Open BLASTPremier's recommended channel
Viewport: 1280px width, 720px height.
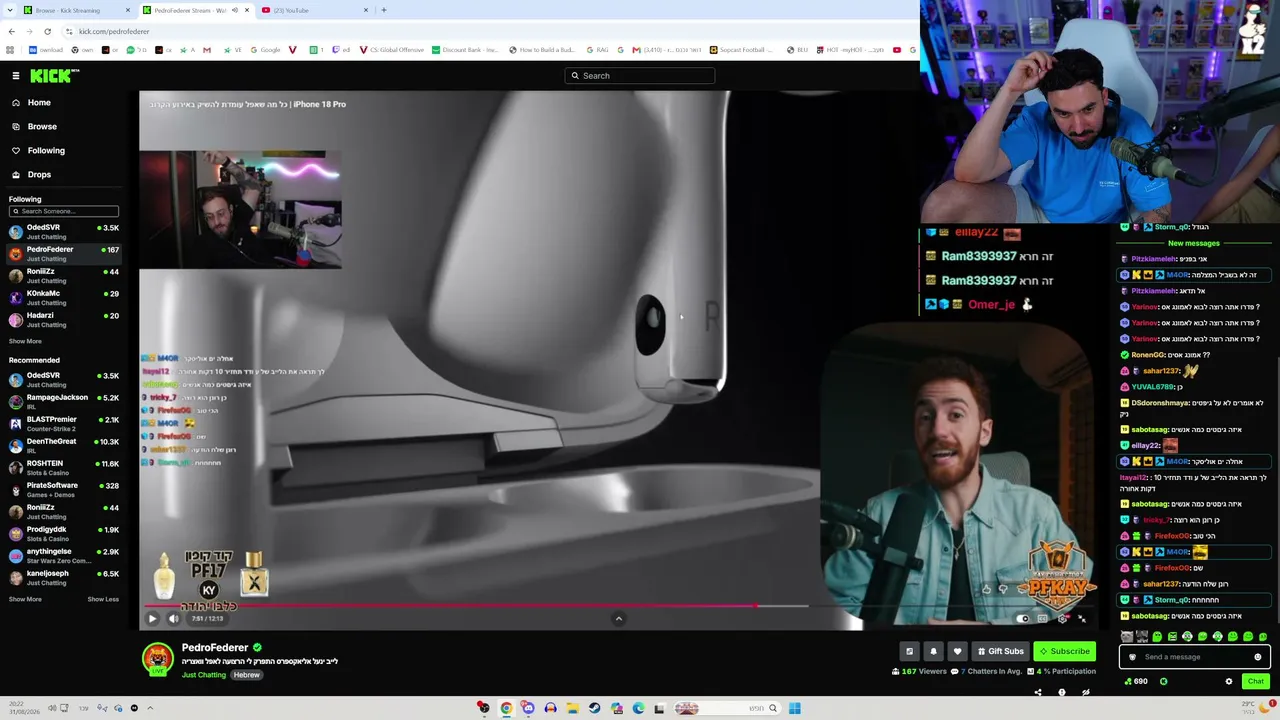(x=64, y=424)
